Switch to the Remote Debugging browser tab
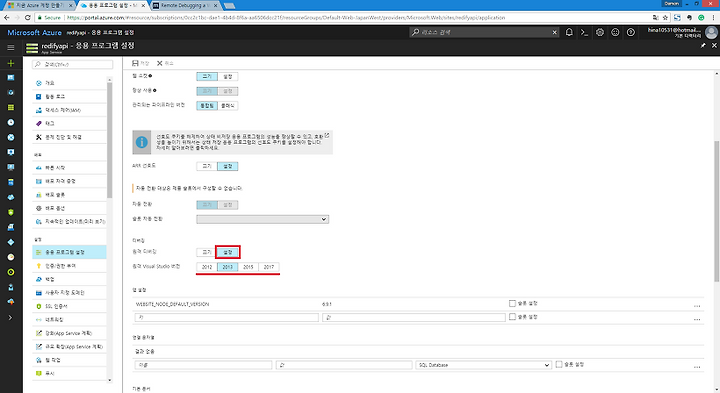This screenshot has width=720, height=393. click(186, 6)
